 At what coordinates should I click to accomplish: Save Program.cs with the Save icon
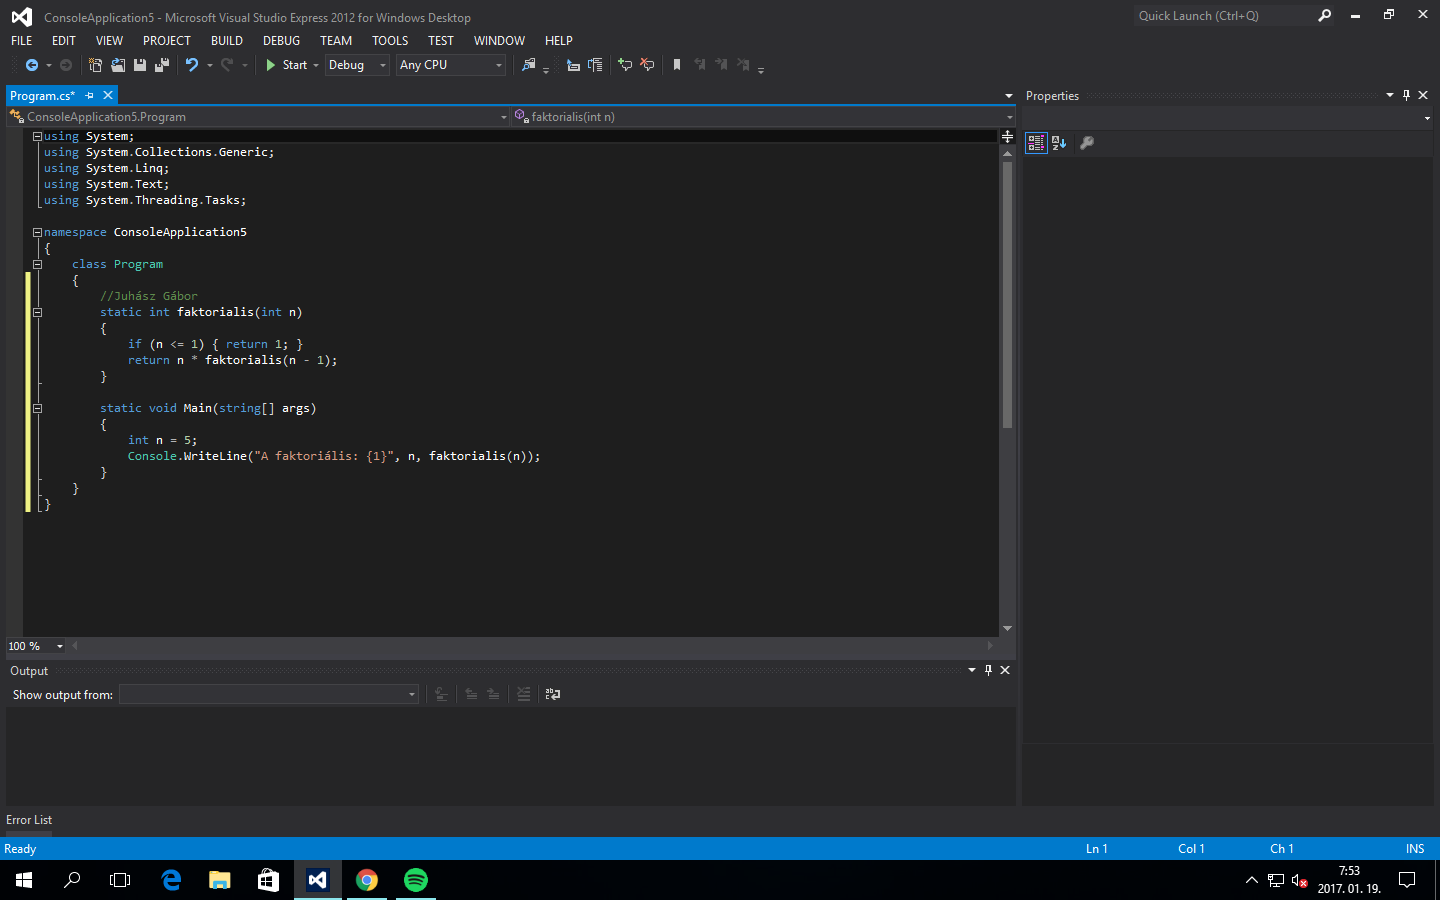pos(140,65)
